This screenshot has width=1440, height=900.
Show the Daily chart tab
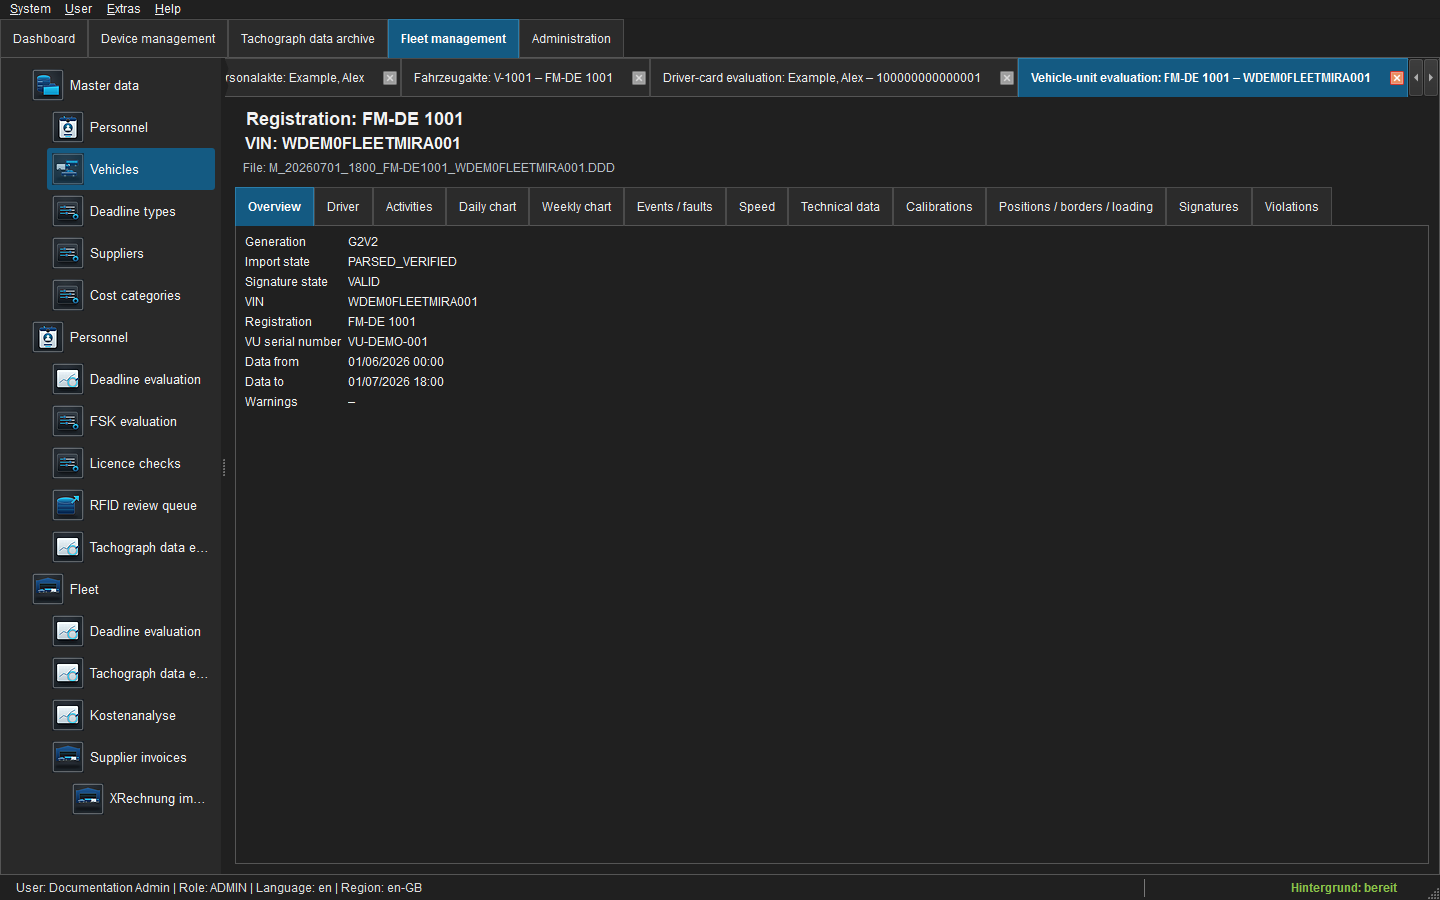488,207
